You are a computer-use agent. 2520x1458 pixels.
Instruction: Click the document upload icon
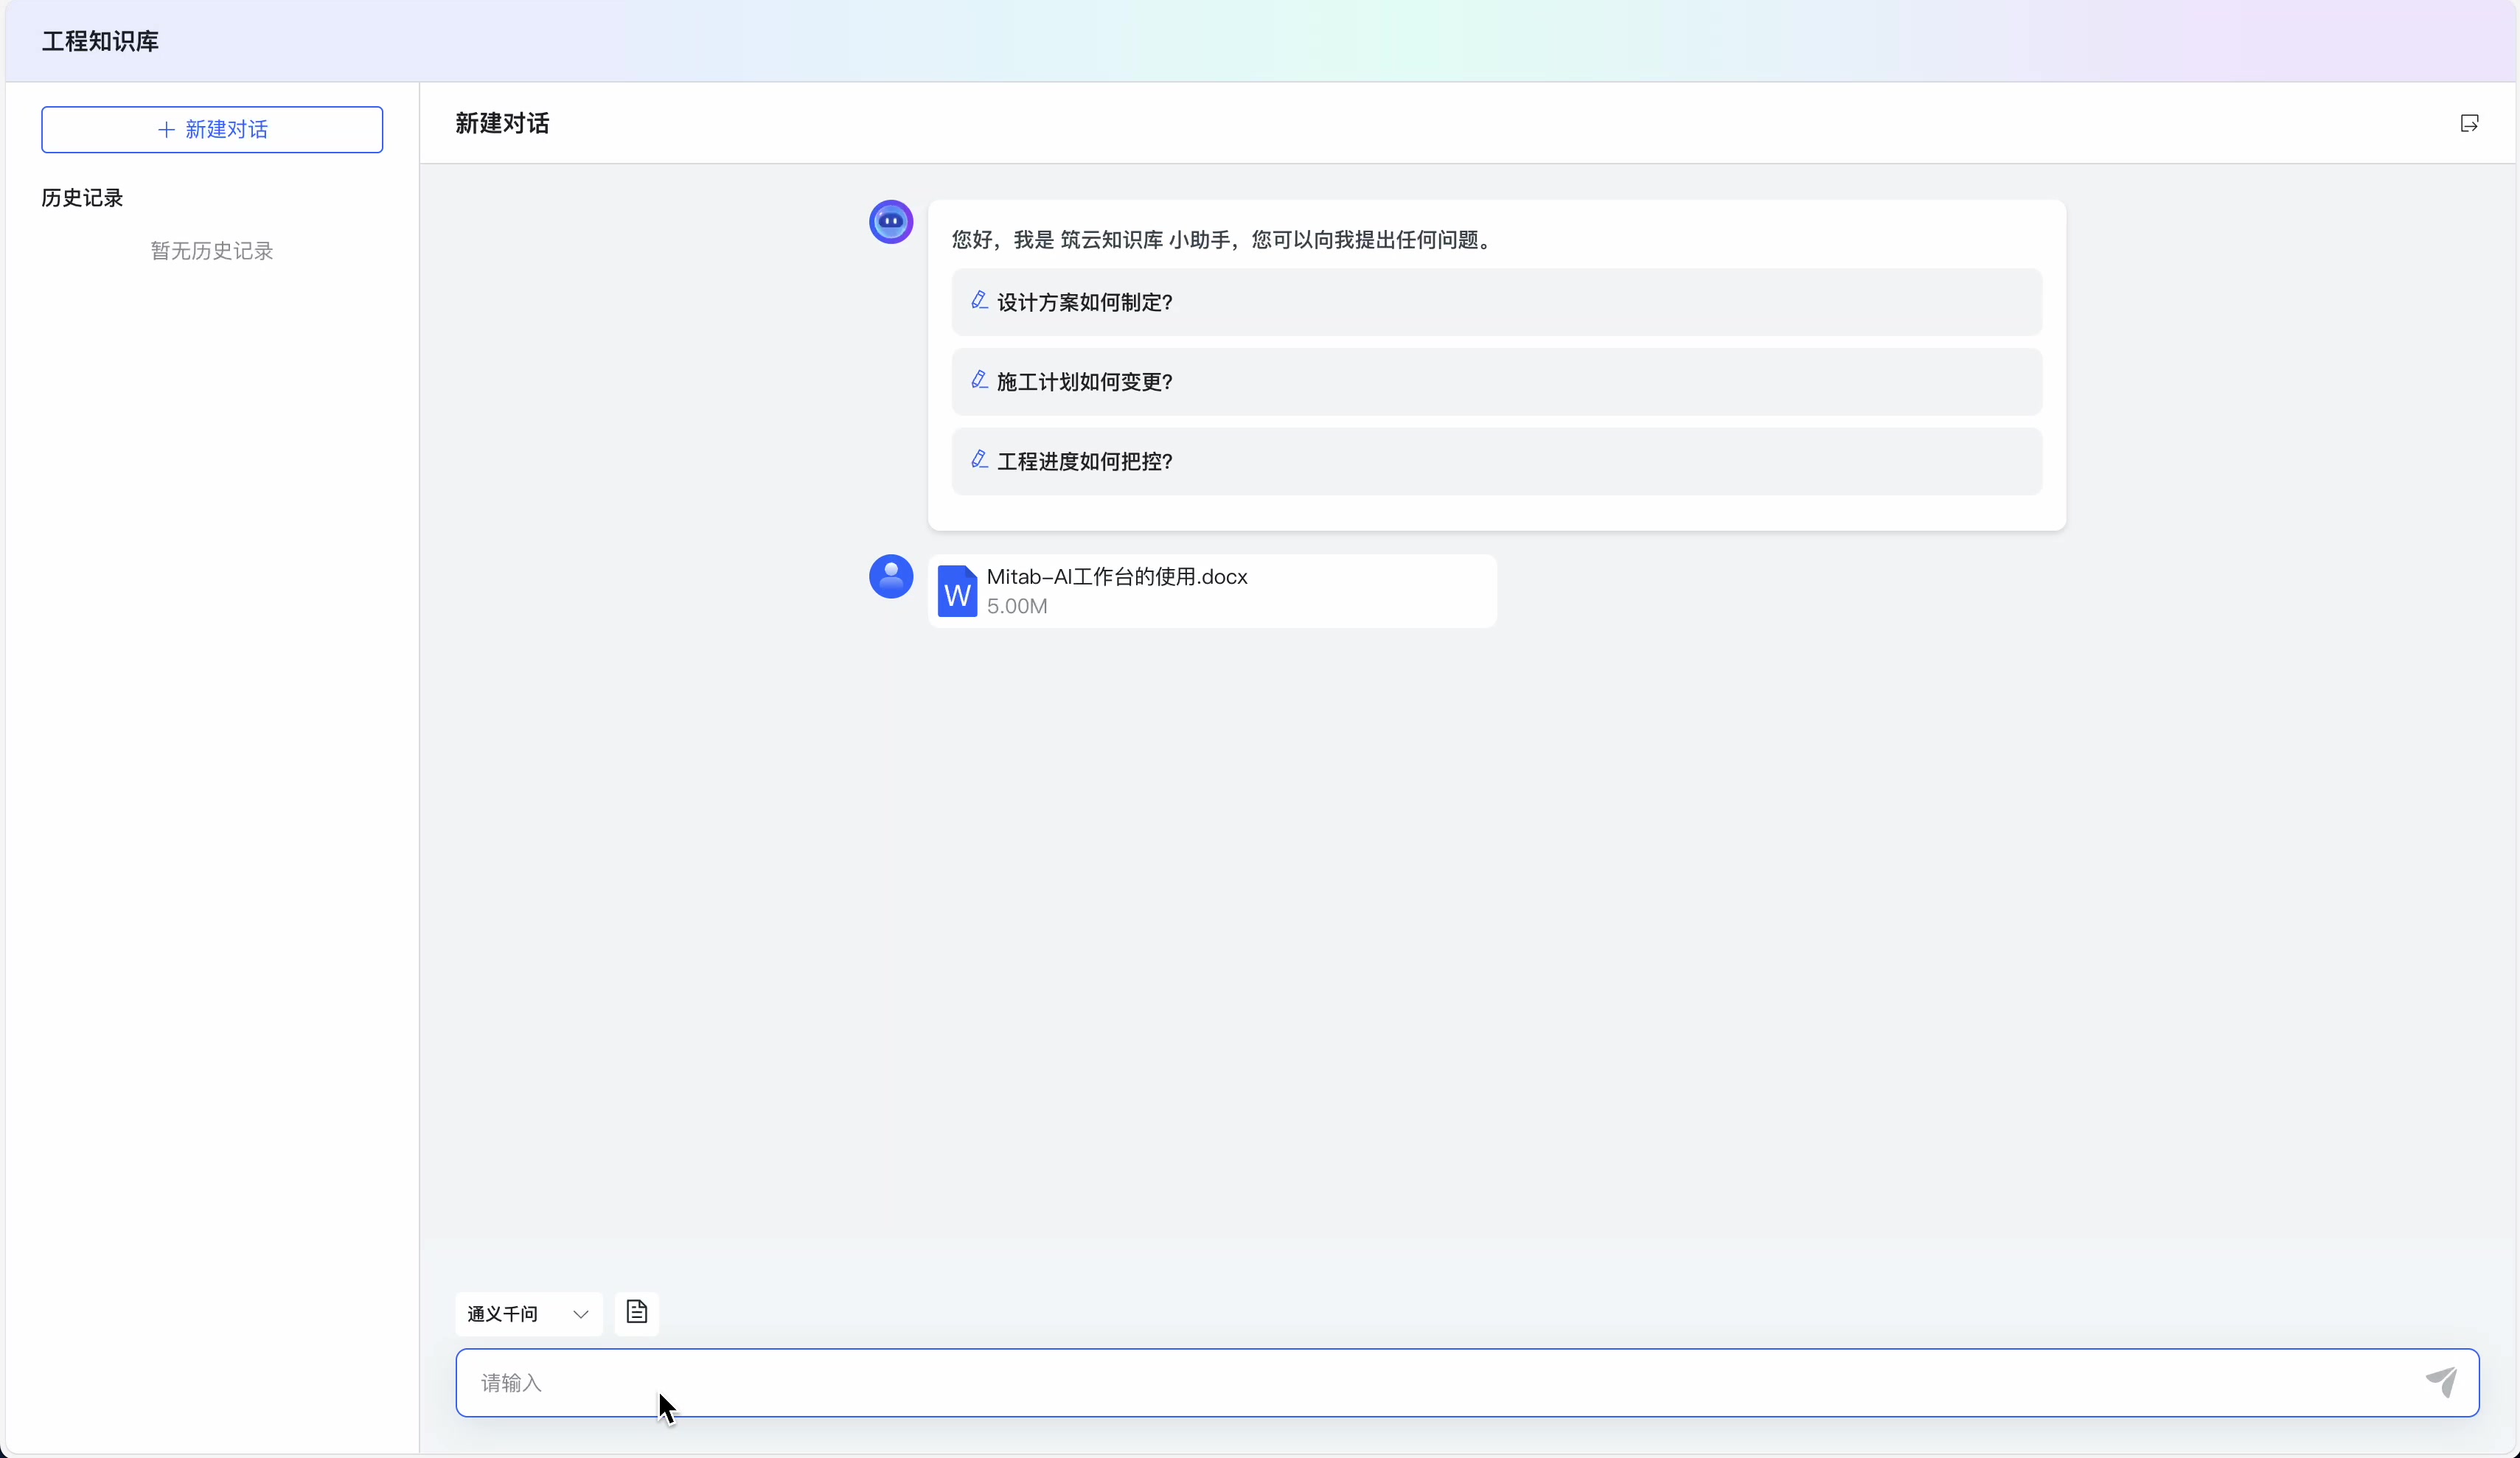636,1312
